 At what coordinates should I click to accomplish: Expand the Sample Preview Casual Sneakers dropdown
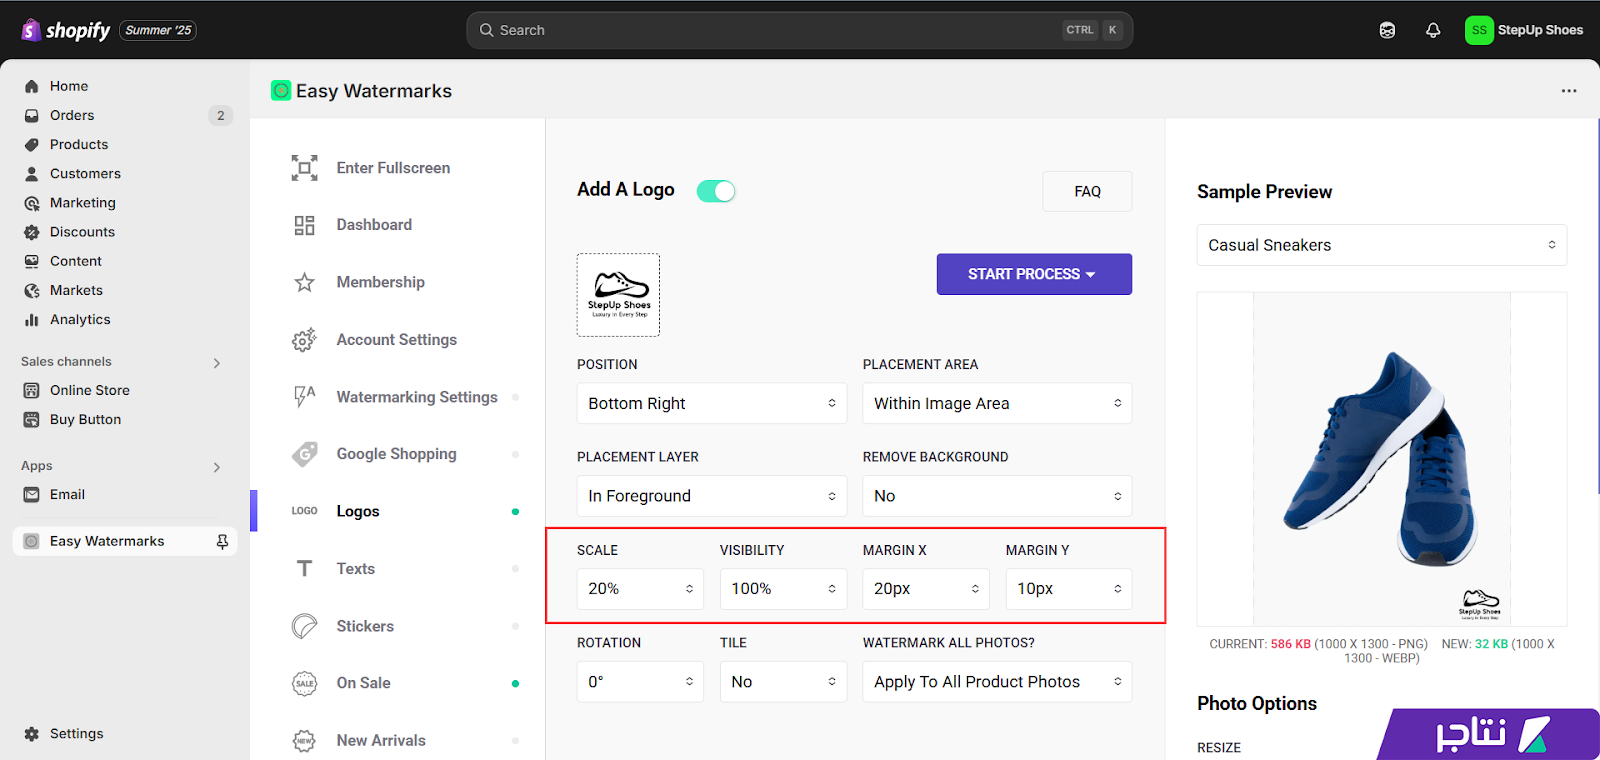[1382, 245]
